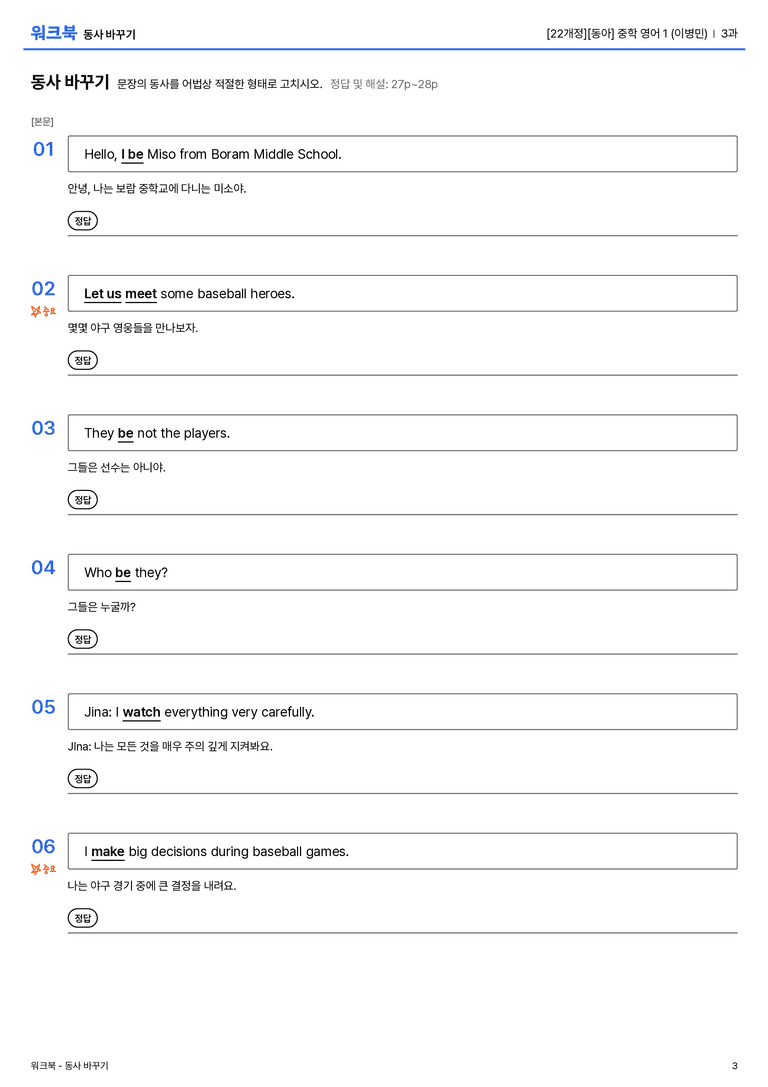
Task: Click the blue question number 03
Action: coord(43,428)
